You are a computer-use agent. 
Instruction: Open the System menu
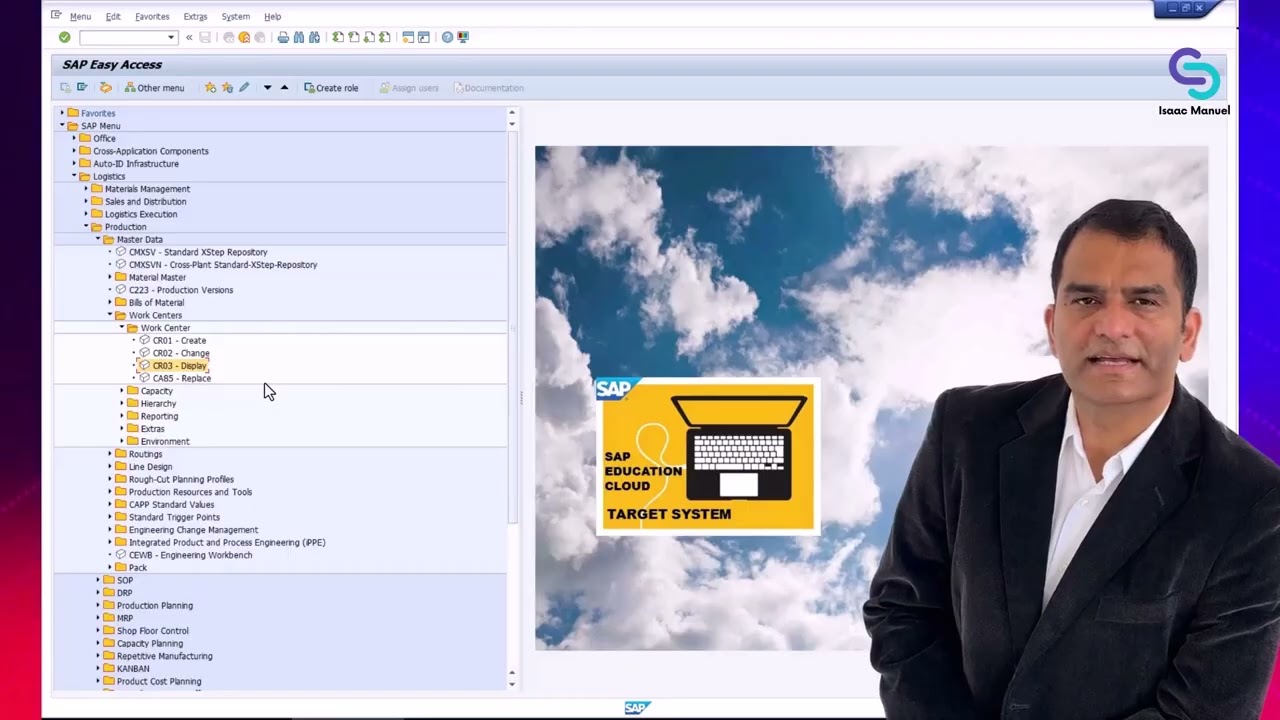click(236, 17)
